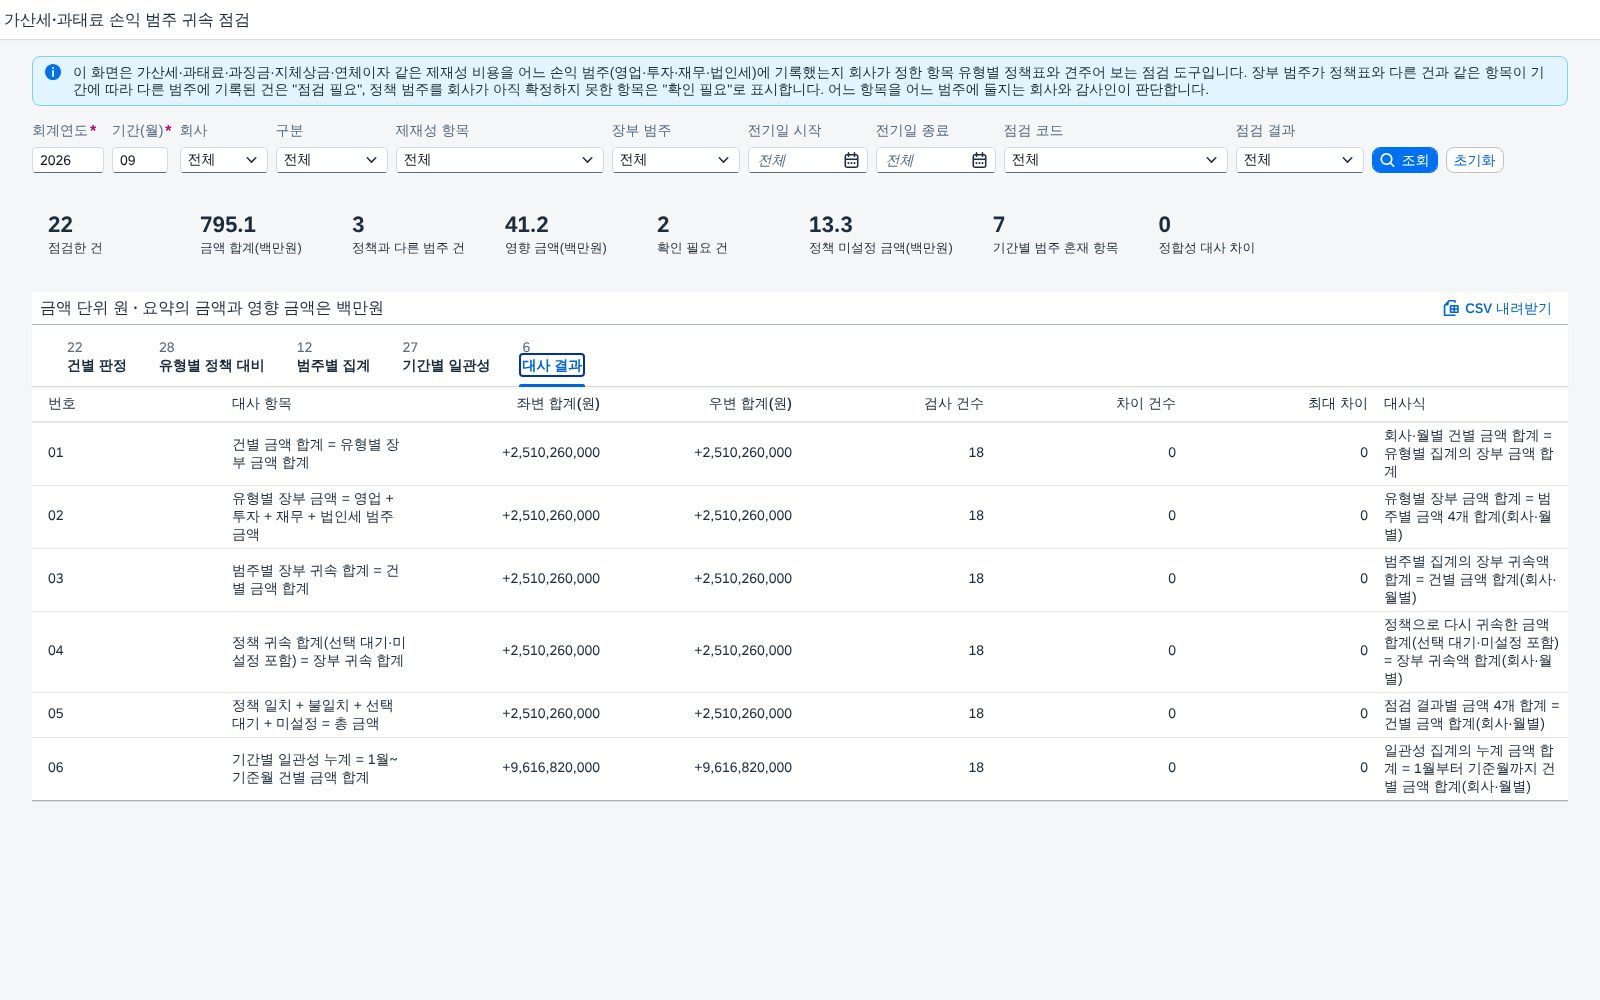
Task: Click row number 04 in the table
Action: [56, 651]
